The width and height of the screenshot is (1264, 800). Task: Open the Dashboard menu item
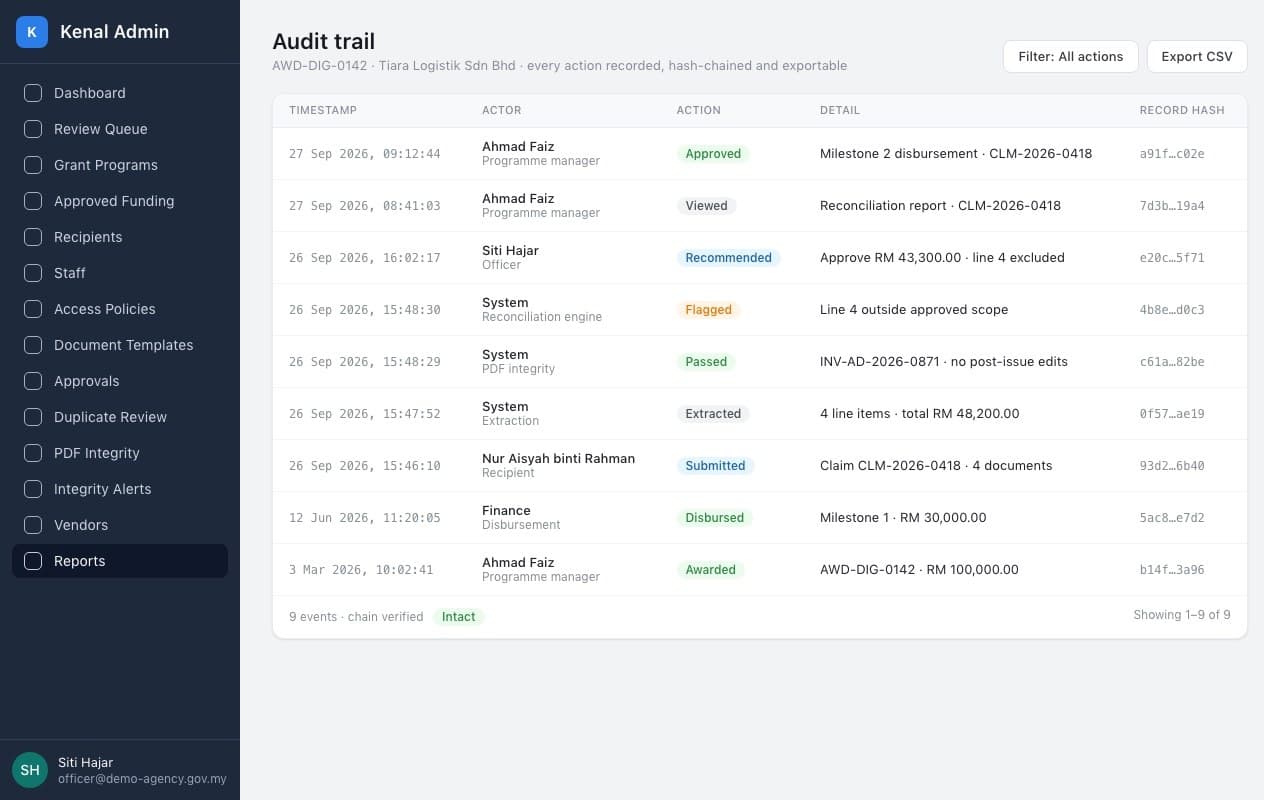120,93
